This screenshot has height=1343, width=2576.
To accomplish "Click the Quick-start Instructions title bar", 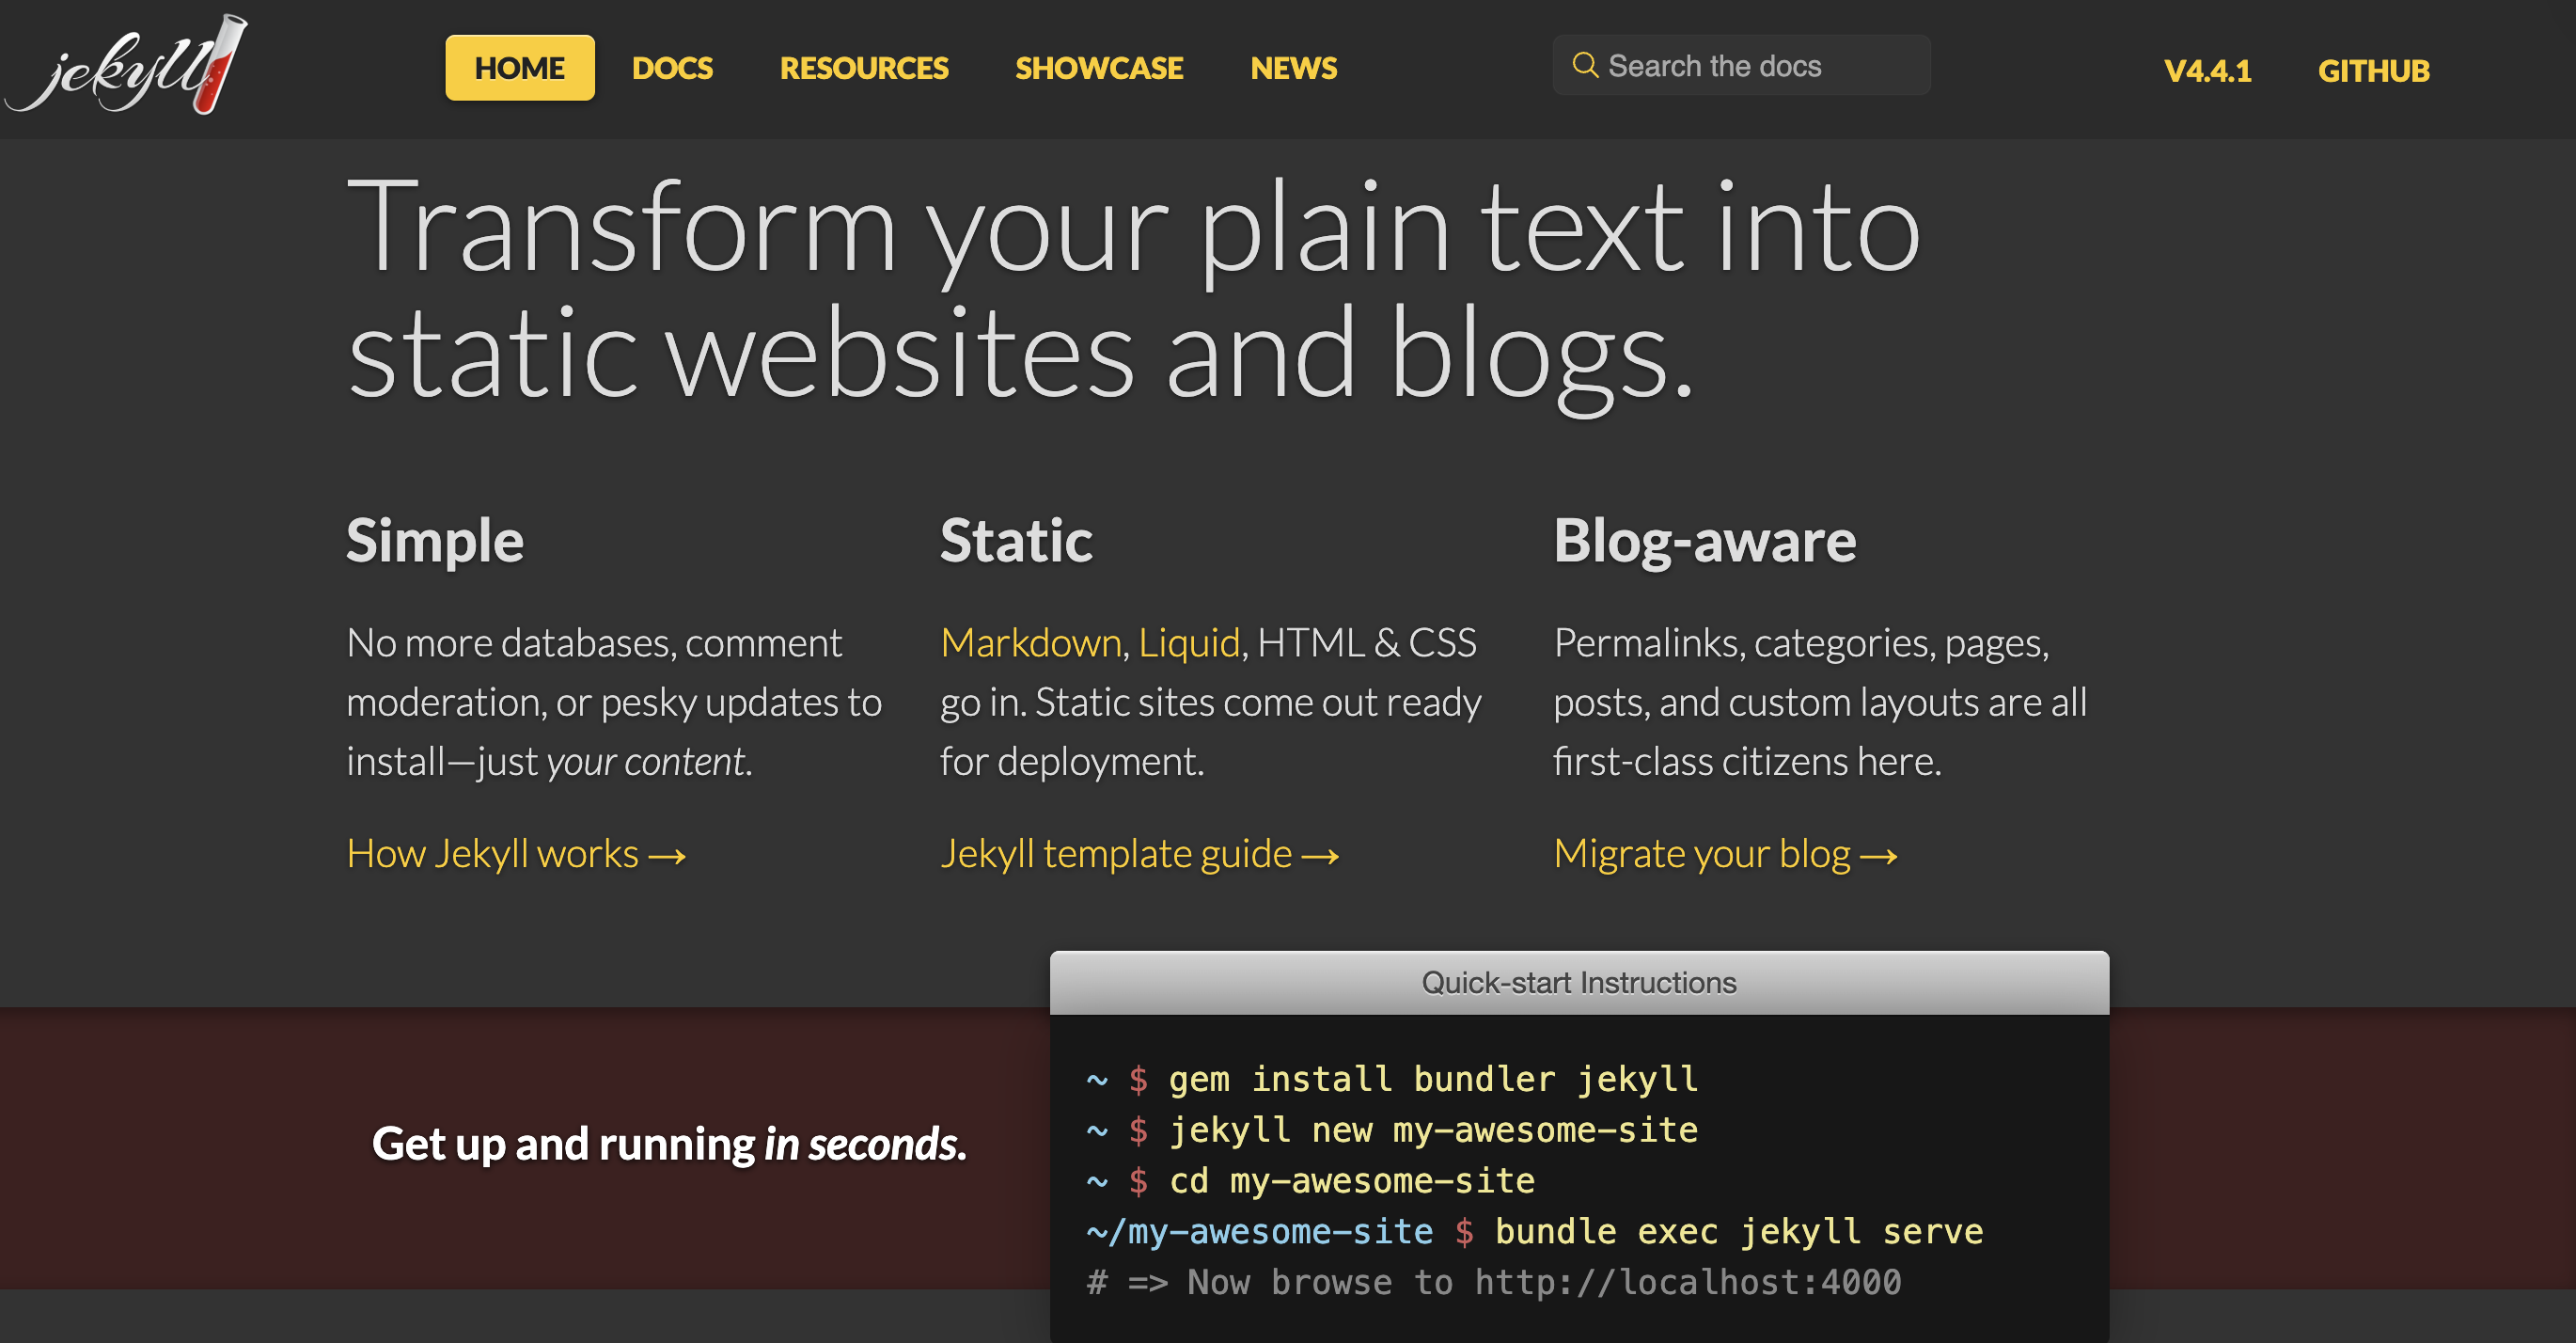I will 1579,983.
